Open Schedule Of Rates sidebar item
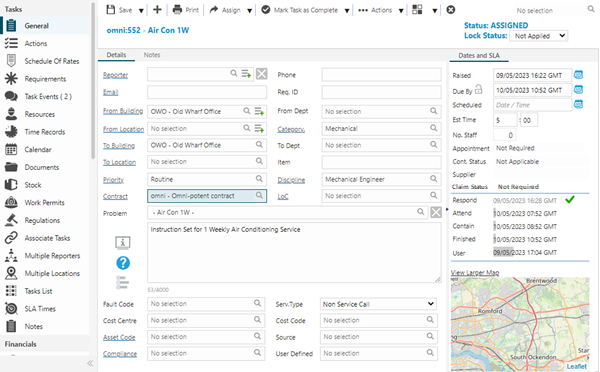The width and height of the screenshot is (600, 372). coord(46,61)
